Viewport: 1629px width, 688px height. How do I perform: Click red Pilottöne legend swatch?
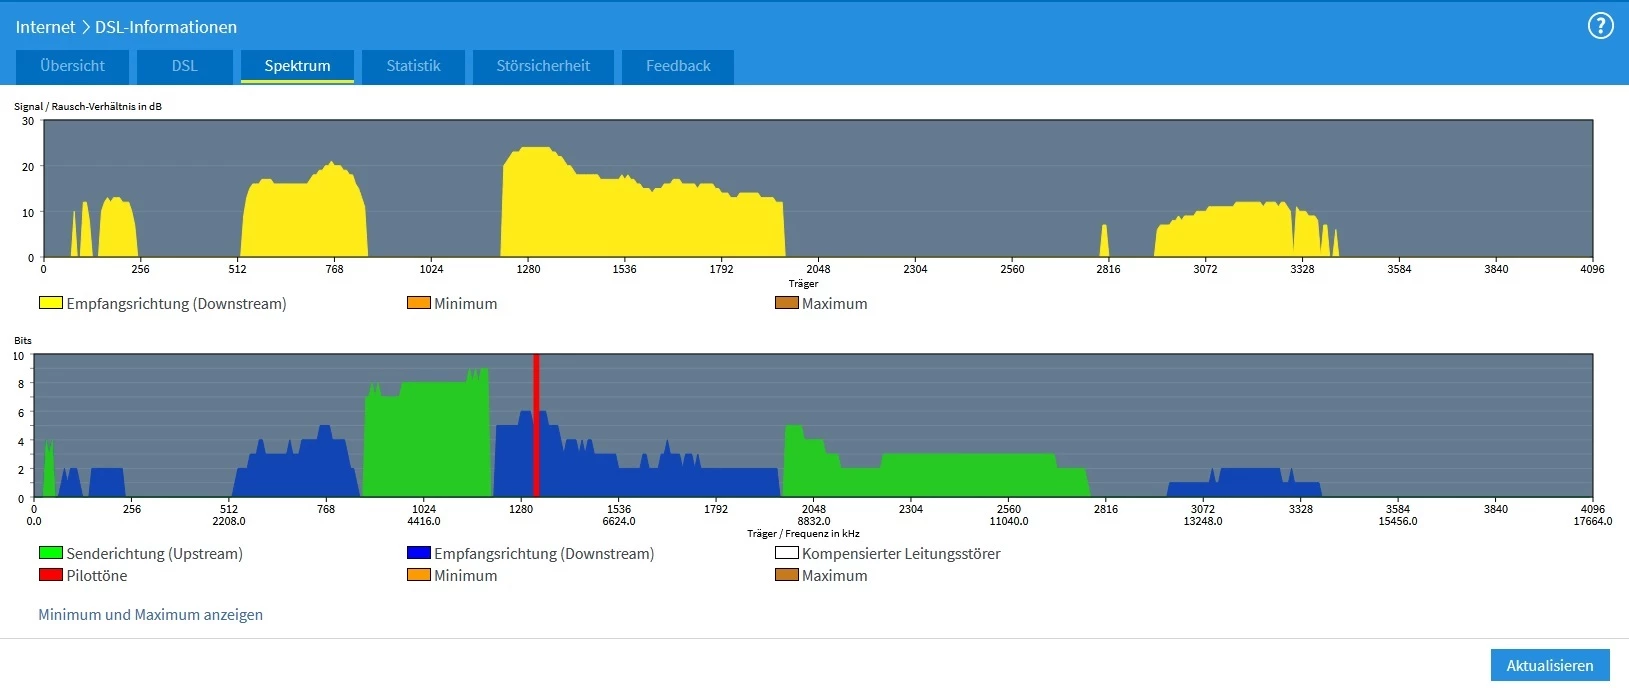(x=50, y=575)
